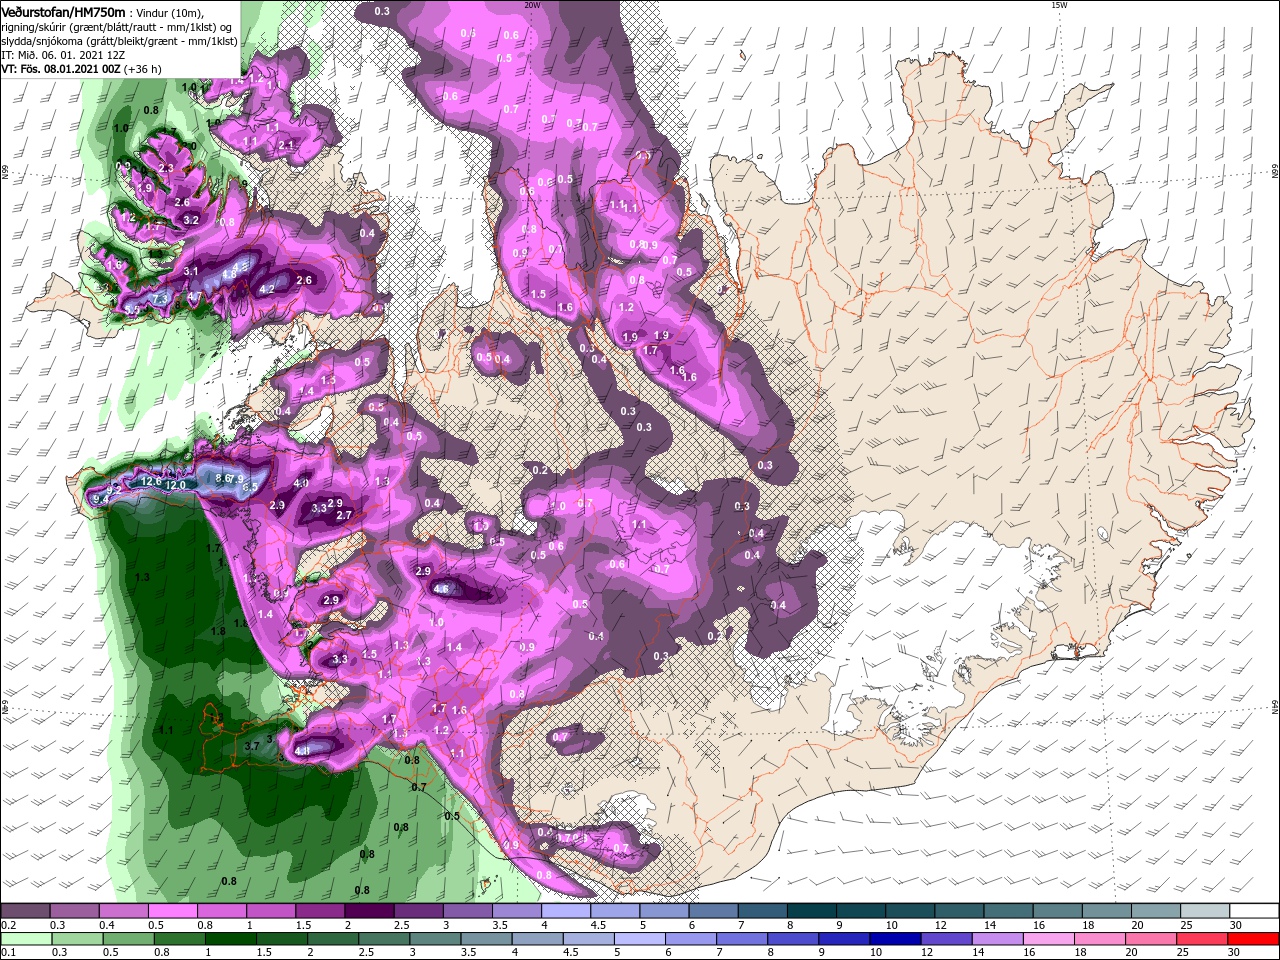This screenshot has width=1280, height=960.
Task: Click the crimson 25 swatch in the bottom legend row
Action: coord(1203,939)
